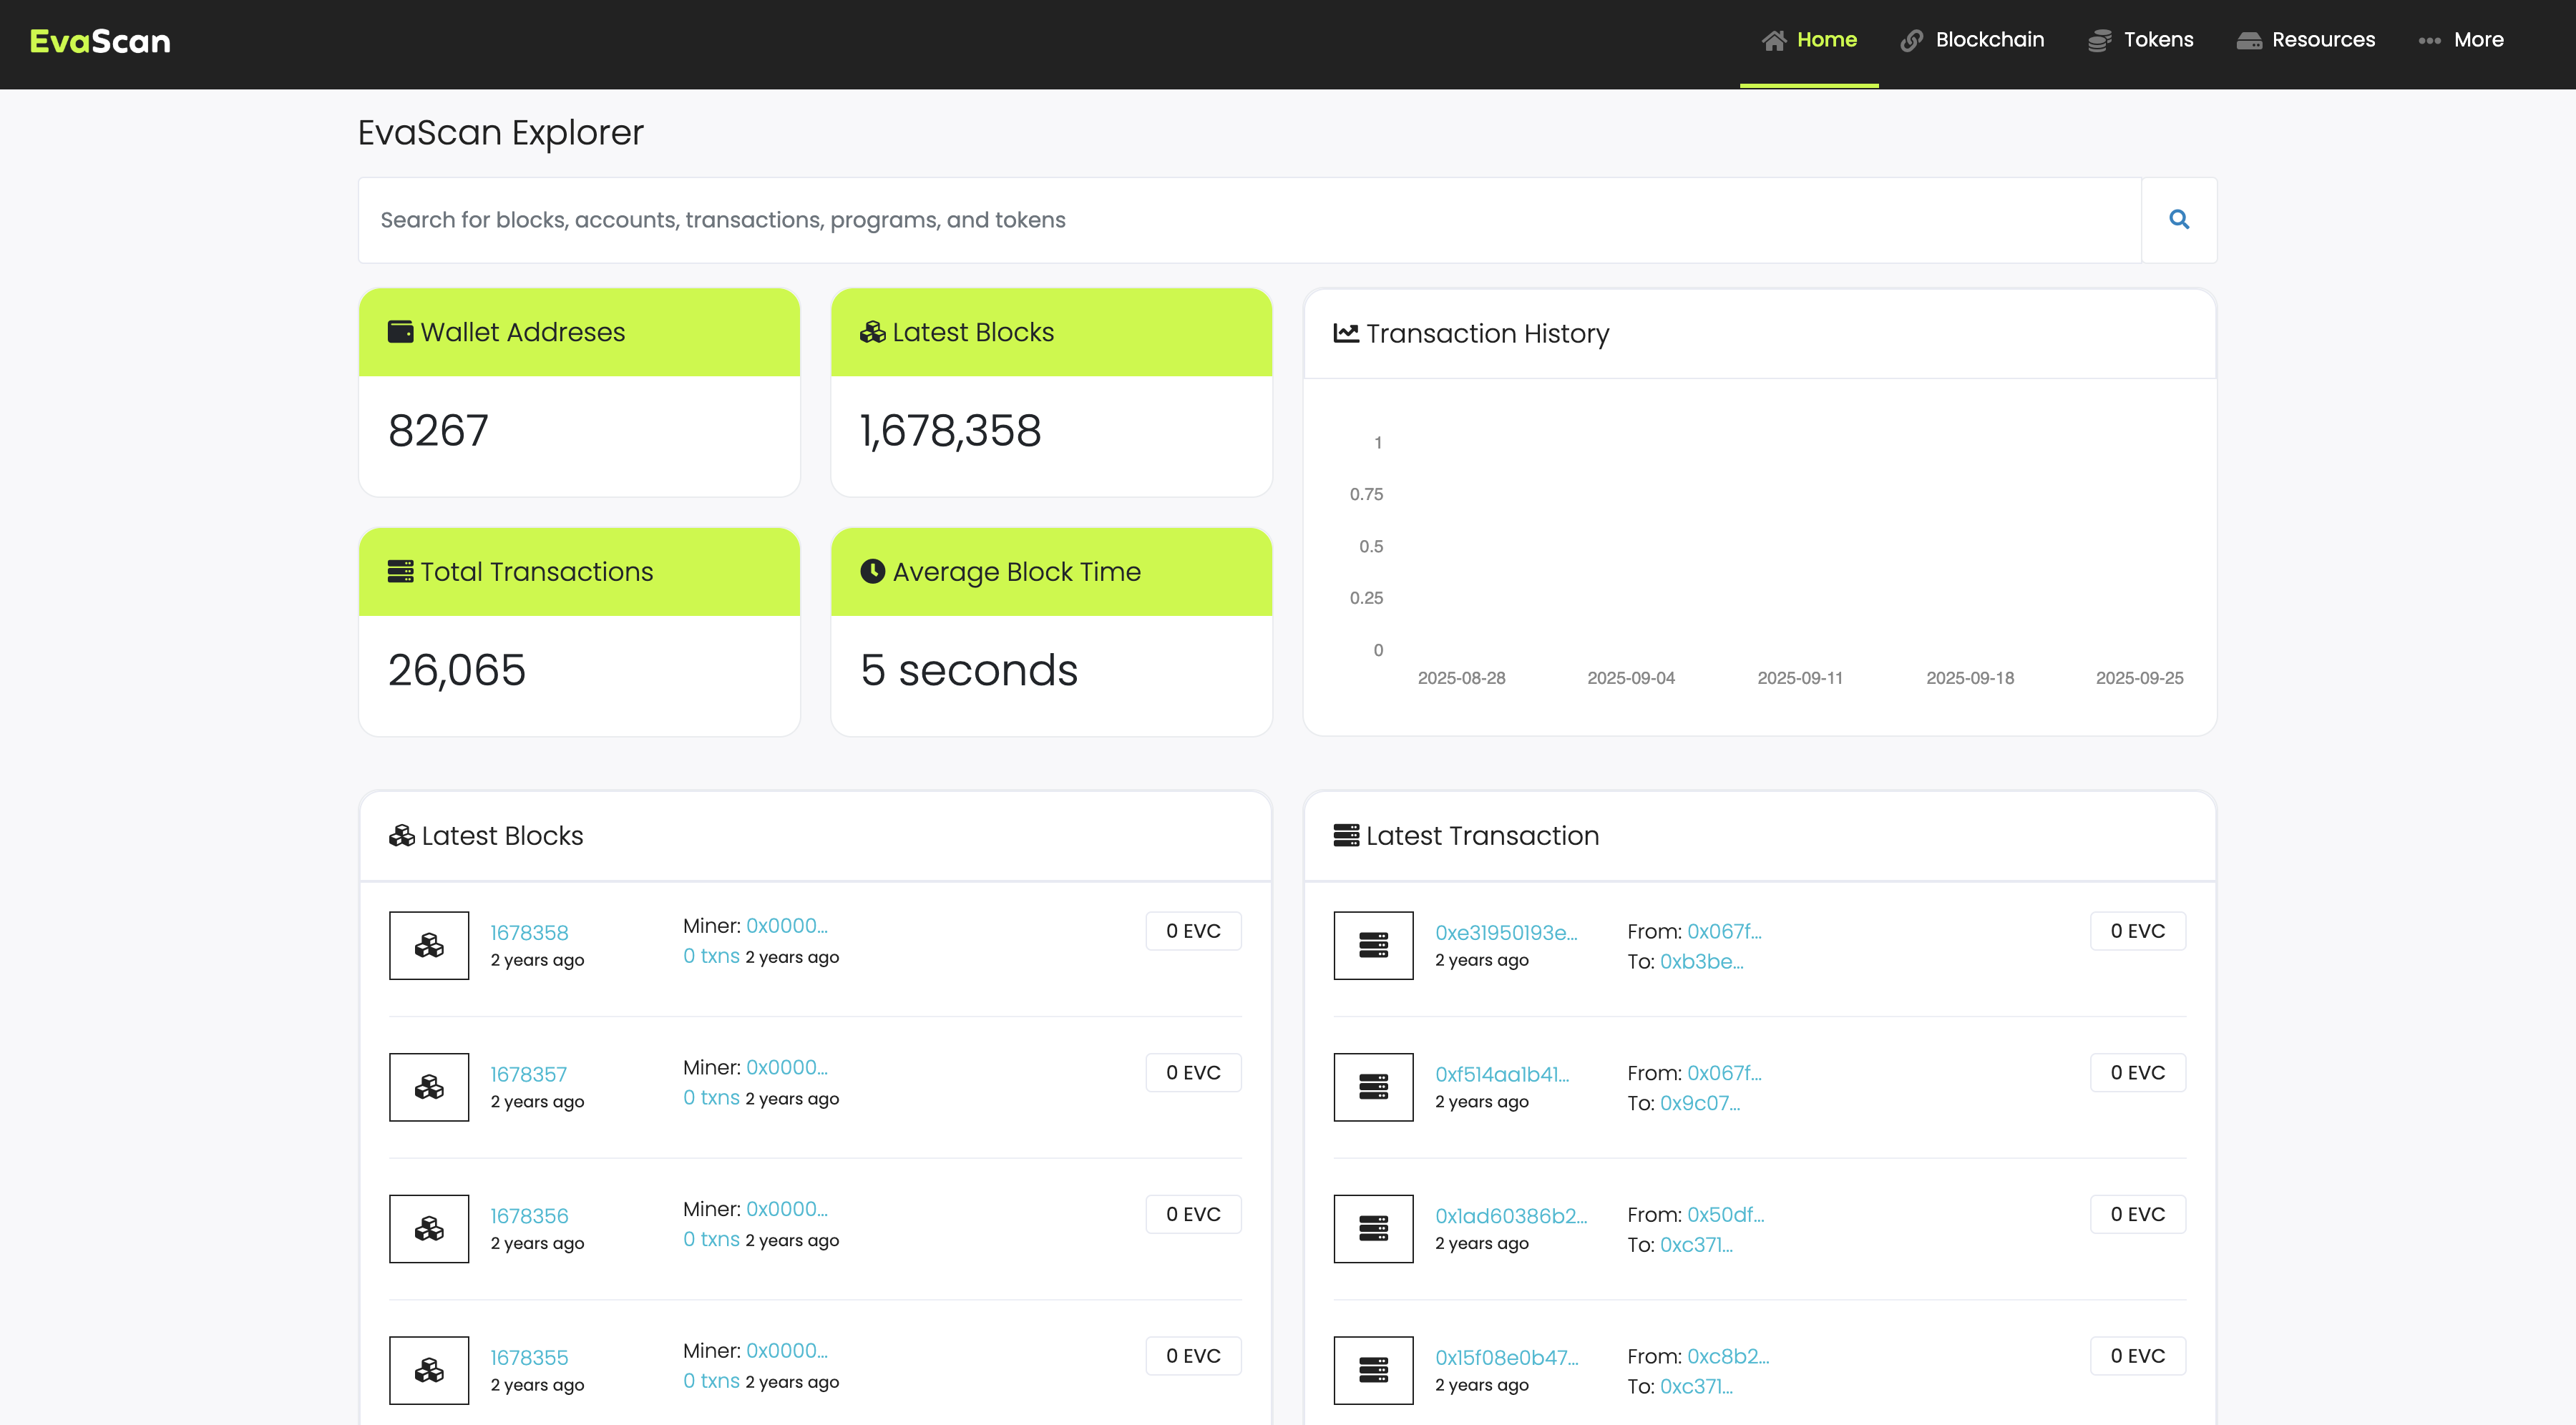Click the search magnifier icon
Viewport: 2576px width, 1425px height.
tap(2179, 219)
